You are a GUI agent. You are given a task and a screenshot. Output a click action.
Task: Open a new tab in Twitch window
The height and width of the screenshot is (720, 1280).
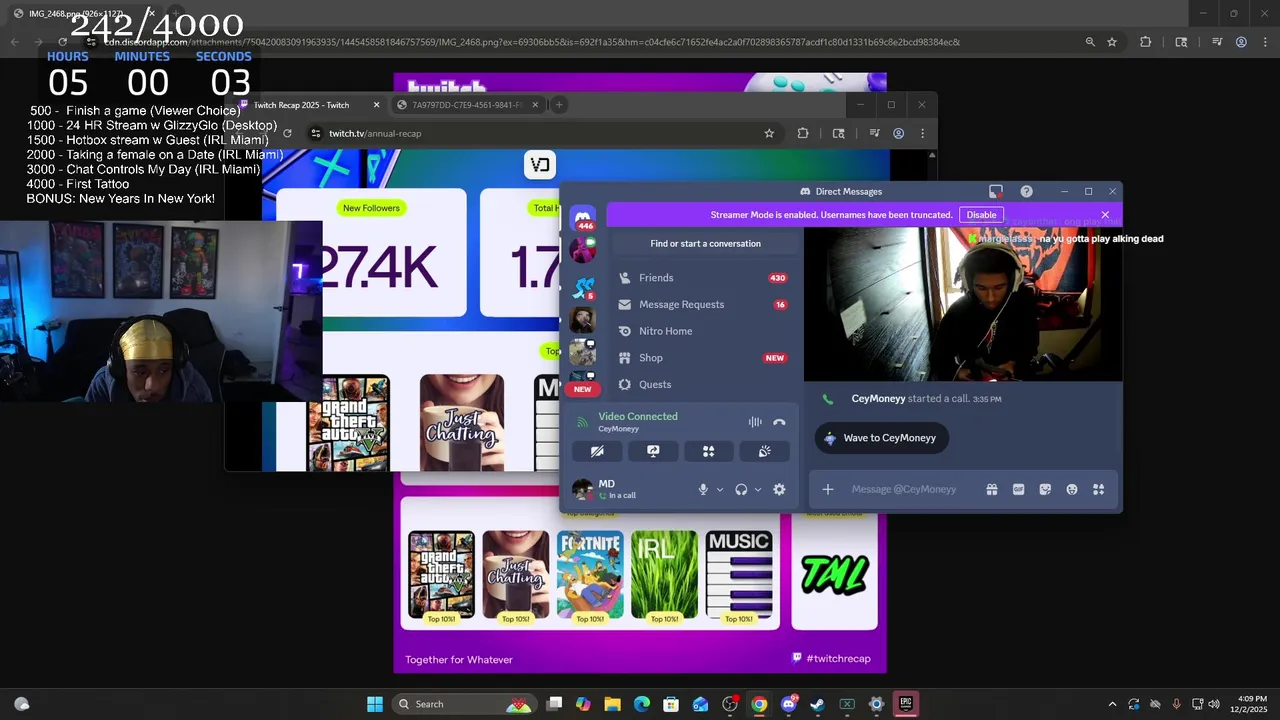tap(559, 105)
